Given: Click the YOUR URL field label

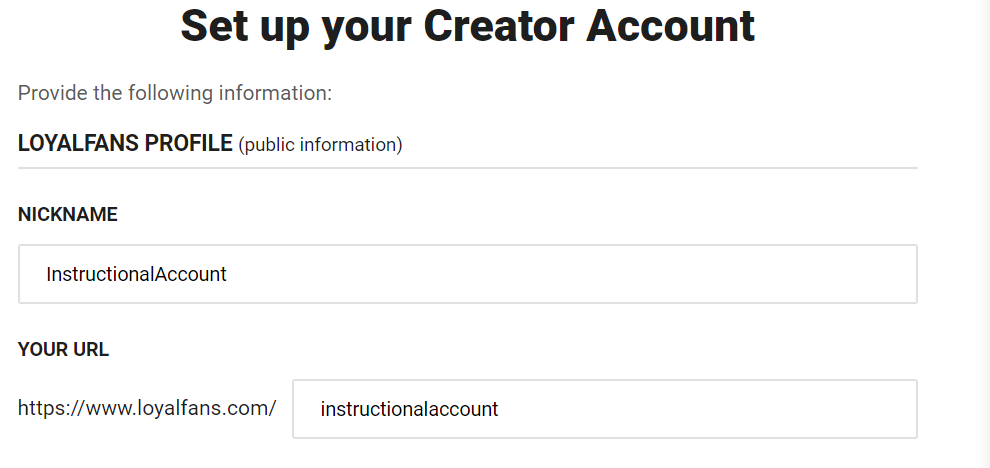Looking at the screenshot, I should (64, 350).
